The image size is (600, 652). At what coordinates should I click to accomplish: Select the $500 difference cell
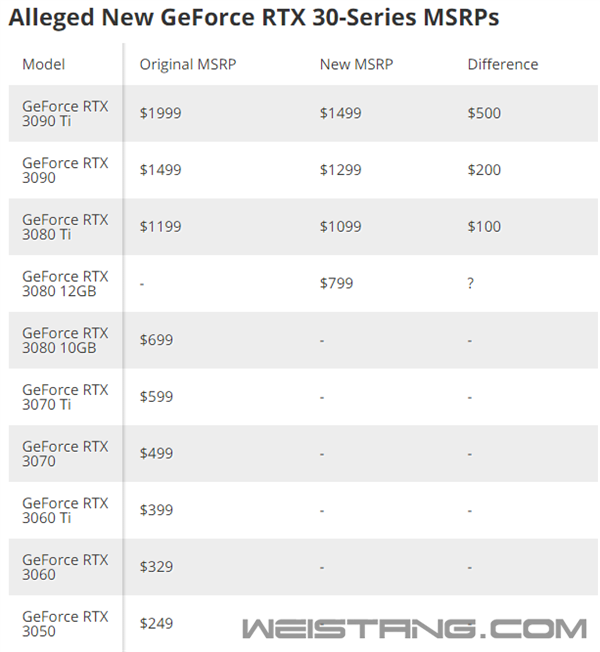[484, 113]
